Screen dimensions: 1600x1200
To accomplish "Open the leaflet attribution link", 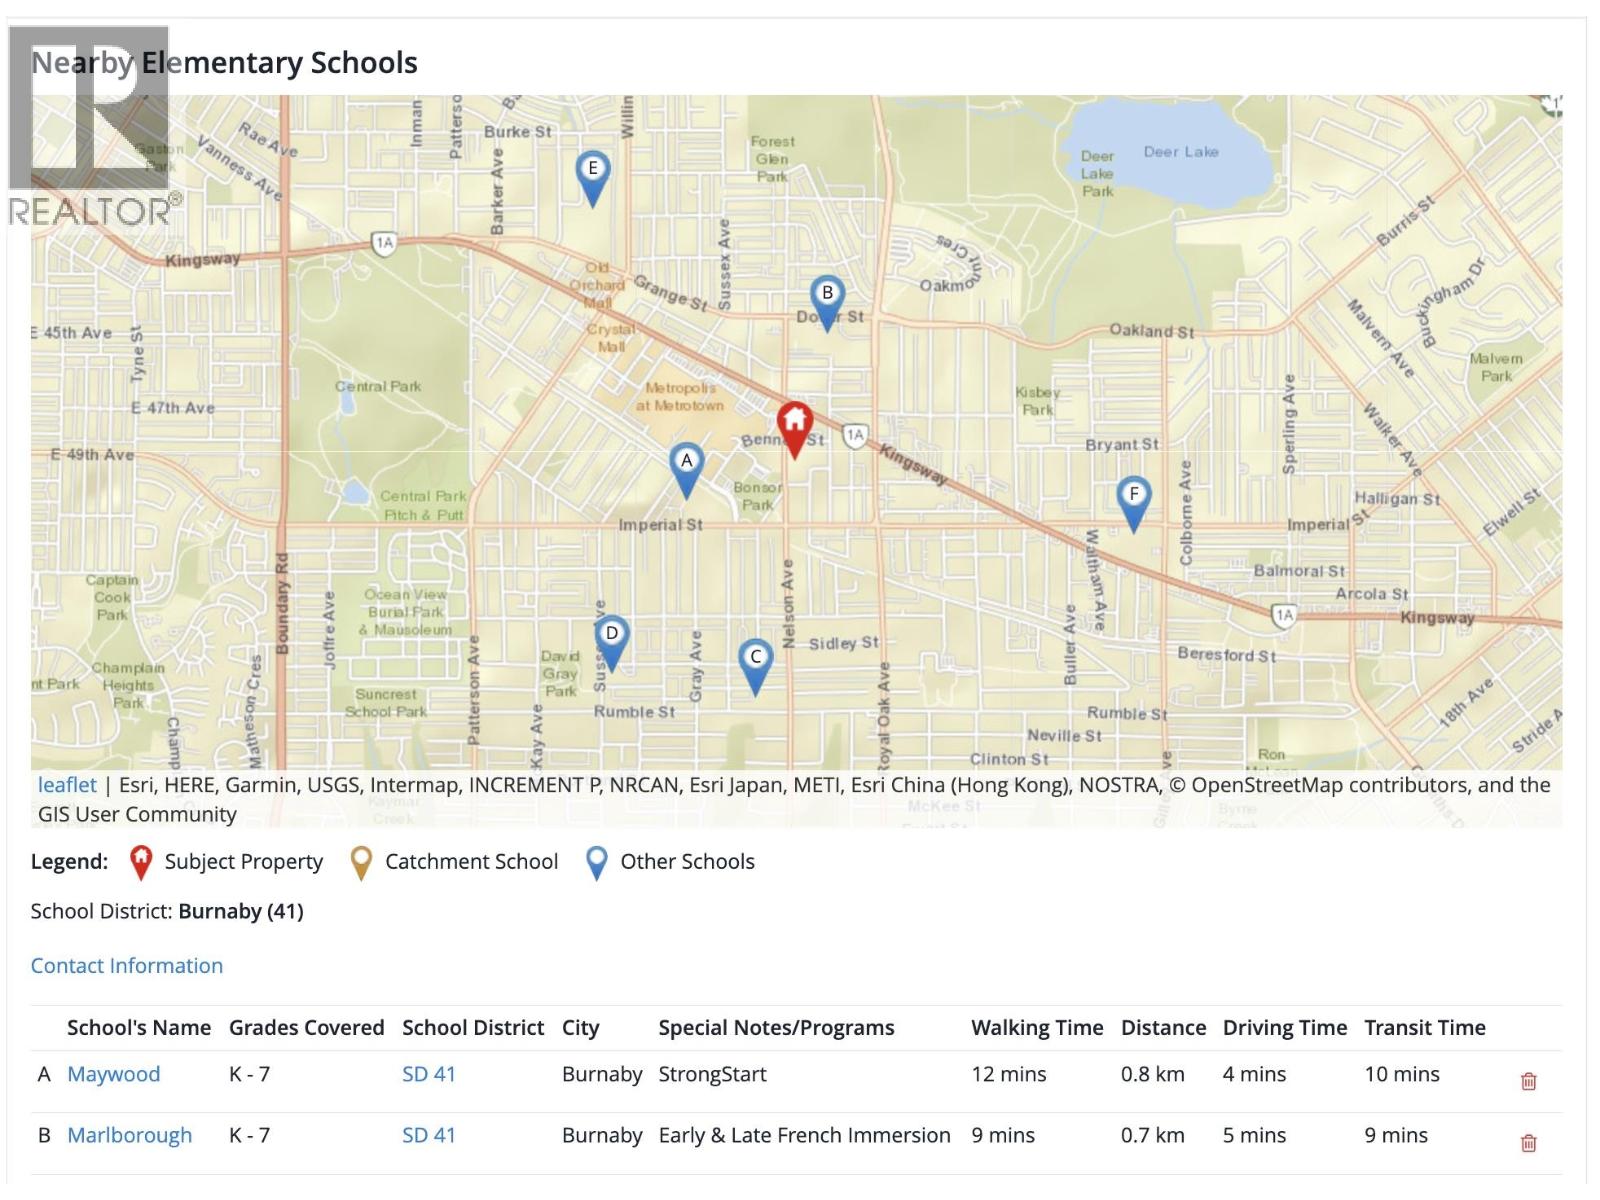I will [x=67, y=785].
